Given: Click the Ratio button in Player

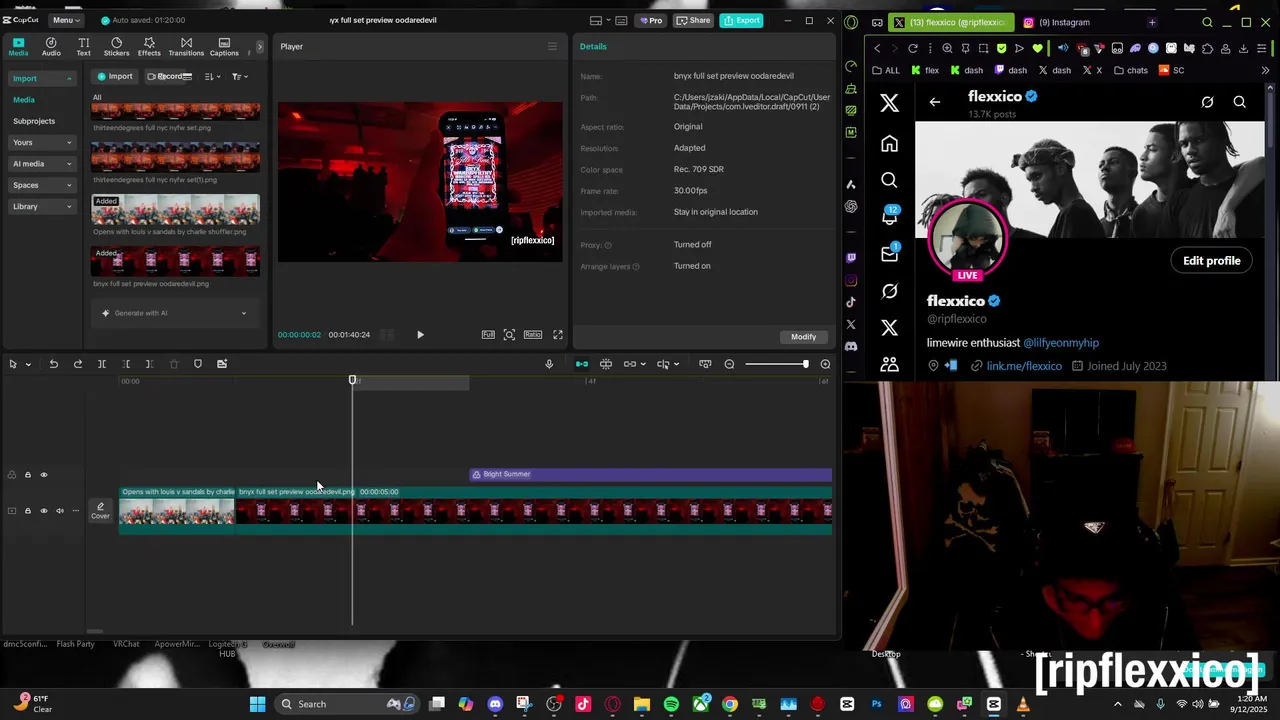Looking at the screenshot, I should [x=533, y=335].
